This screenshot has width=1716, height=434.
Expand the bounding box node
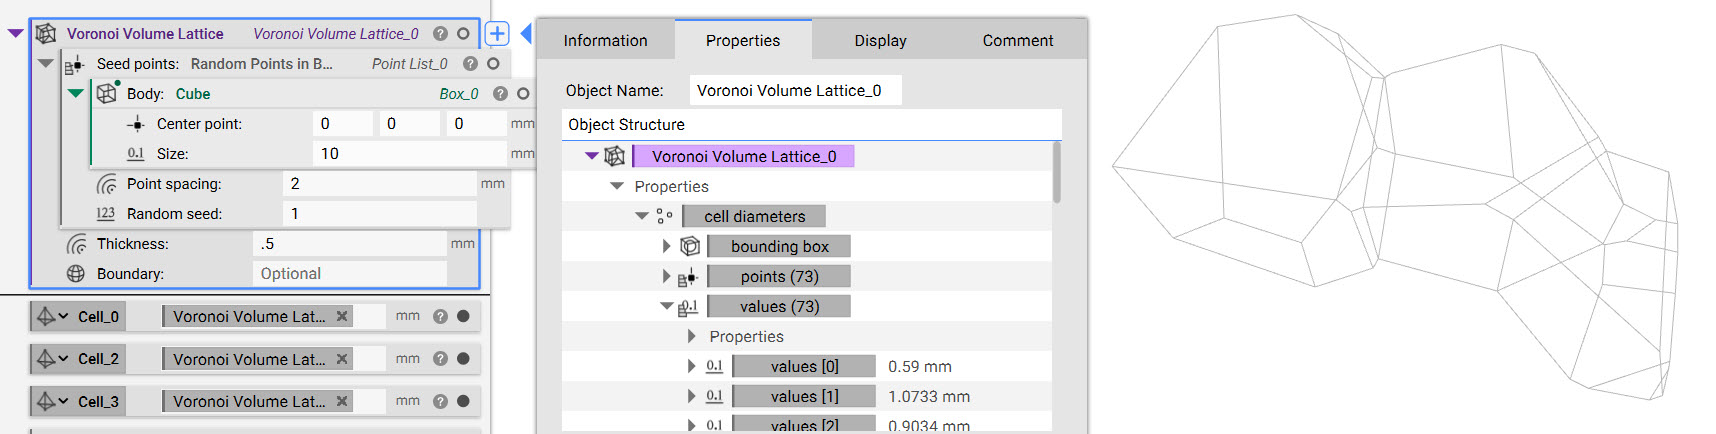coord(667,246)
